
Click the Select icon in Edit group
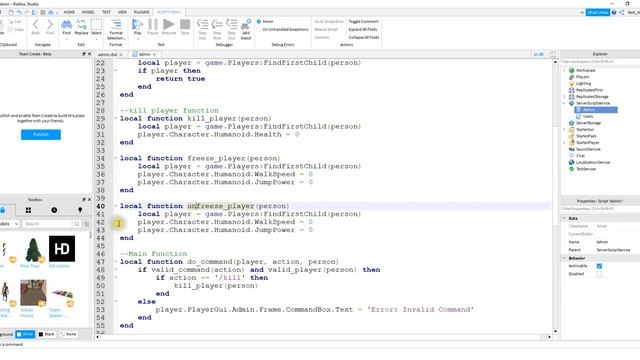pos(96,25)
